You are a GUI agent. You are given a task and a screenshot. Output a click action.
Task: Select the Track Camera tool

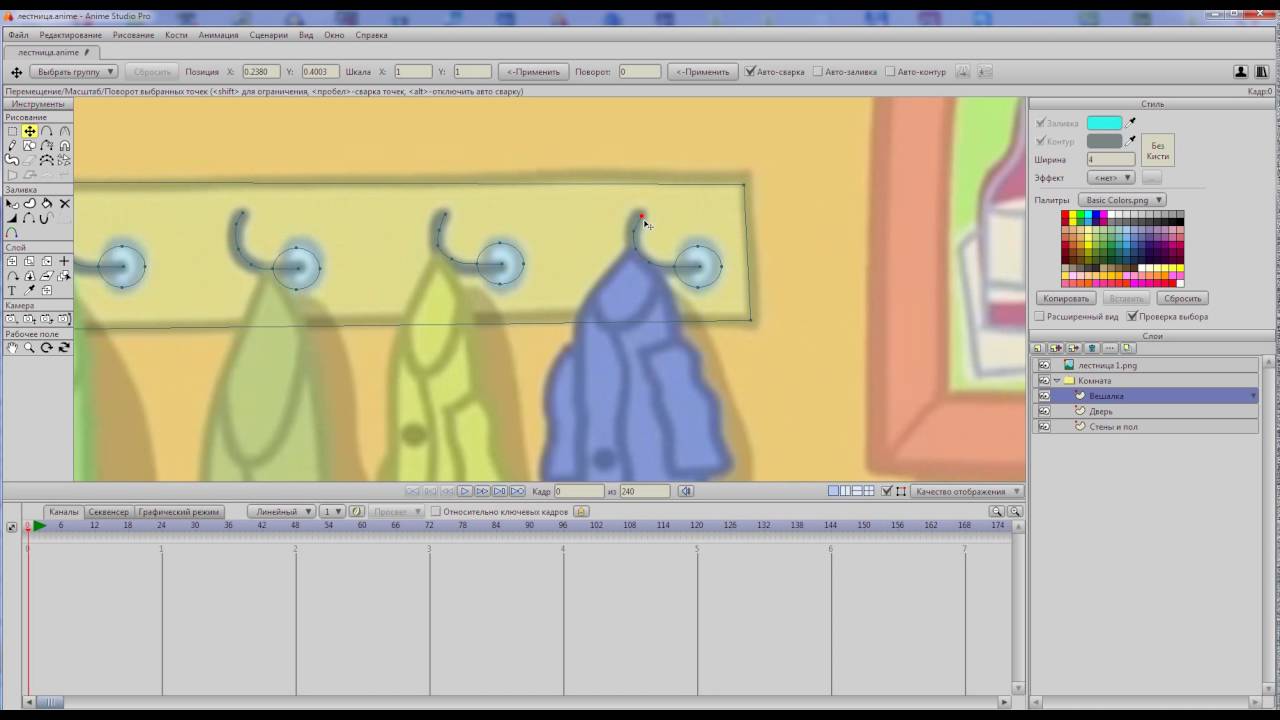click(x=12, y=319)
